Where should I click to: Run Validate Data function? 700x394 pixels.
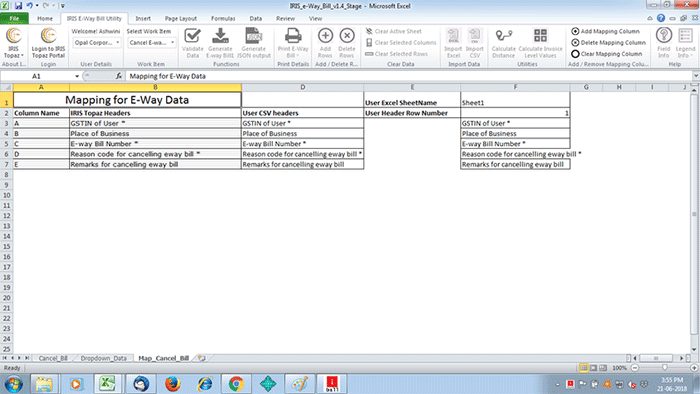[192, 43]
